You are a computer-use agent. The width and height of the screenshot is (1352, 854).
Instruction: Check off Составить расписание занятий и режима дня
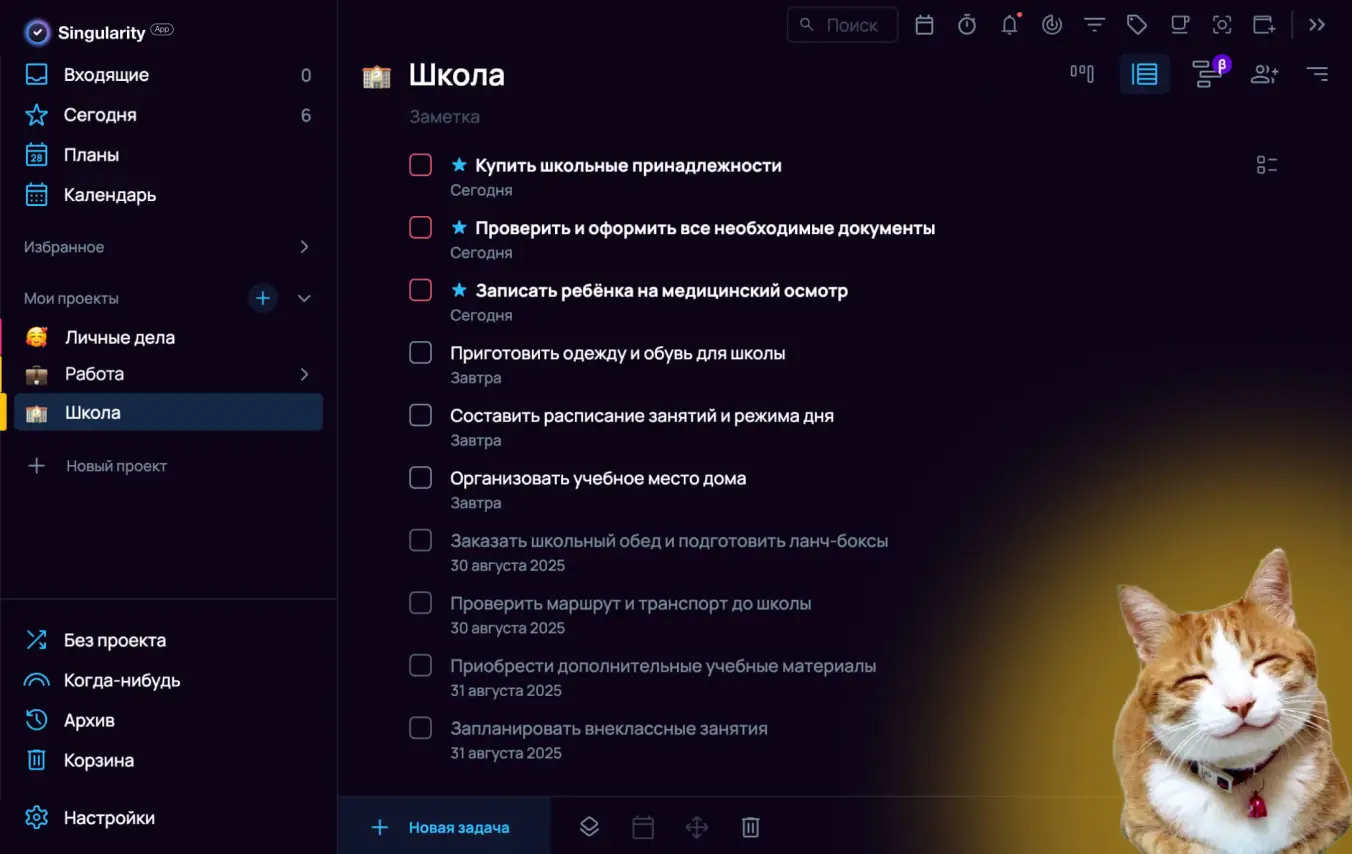point(421,415)
